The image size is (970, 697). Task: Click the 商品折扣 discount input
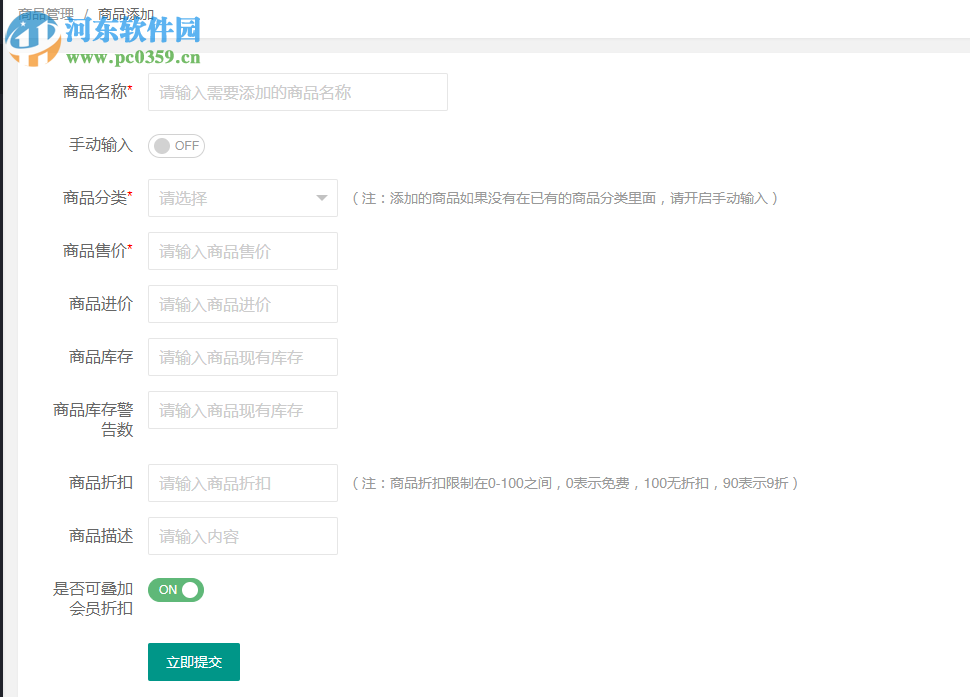(242, 483)
